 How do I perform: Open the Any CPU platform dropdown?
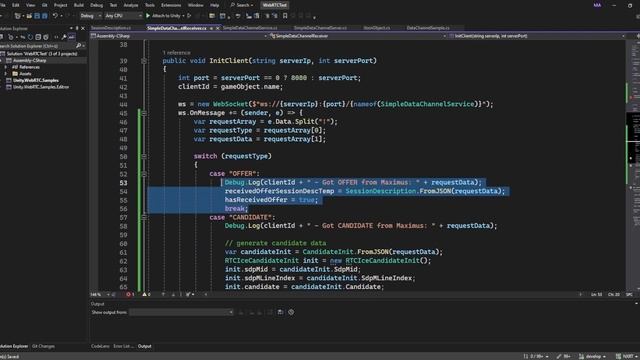[123, 16]
